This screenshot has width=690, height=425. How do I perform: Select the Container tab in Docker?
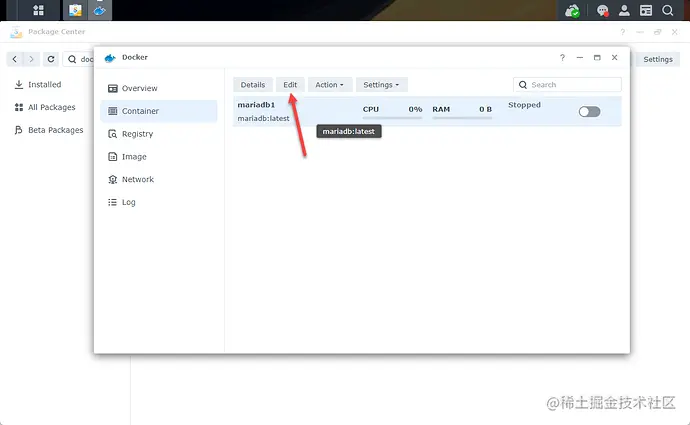pos(159,111)
